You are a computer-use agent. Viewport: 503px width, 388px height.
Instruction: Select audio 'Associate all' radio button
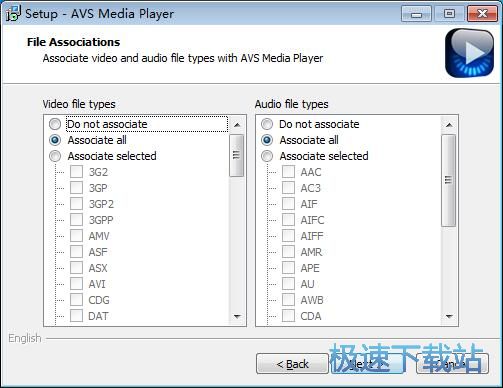267,140
